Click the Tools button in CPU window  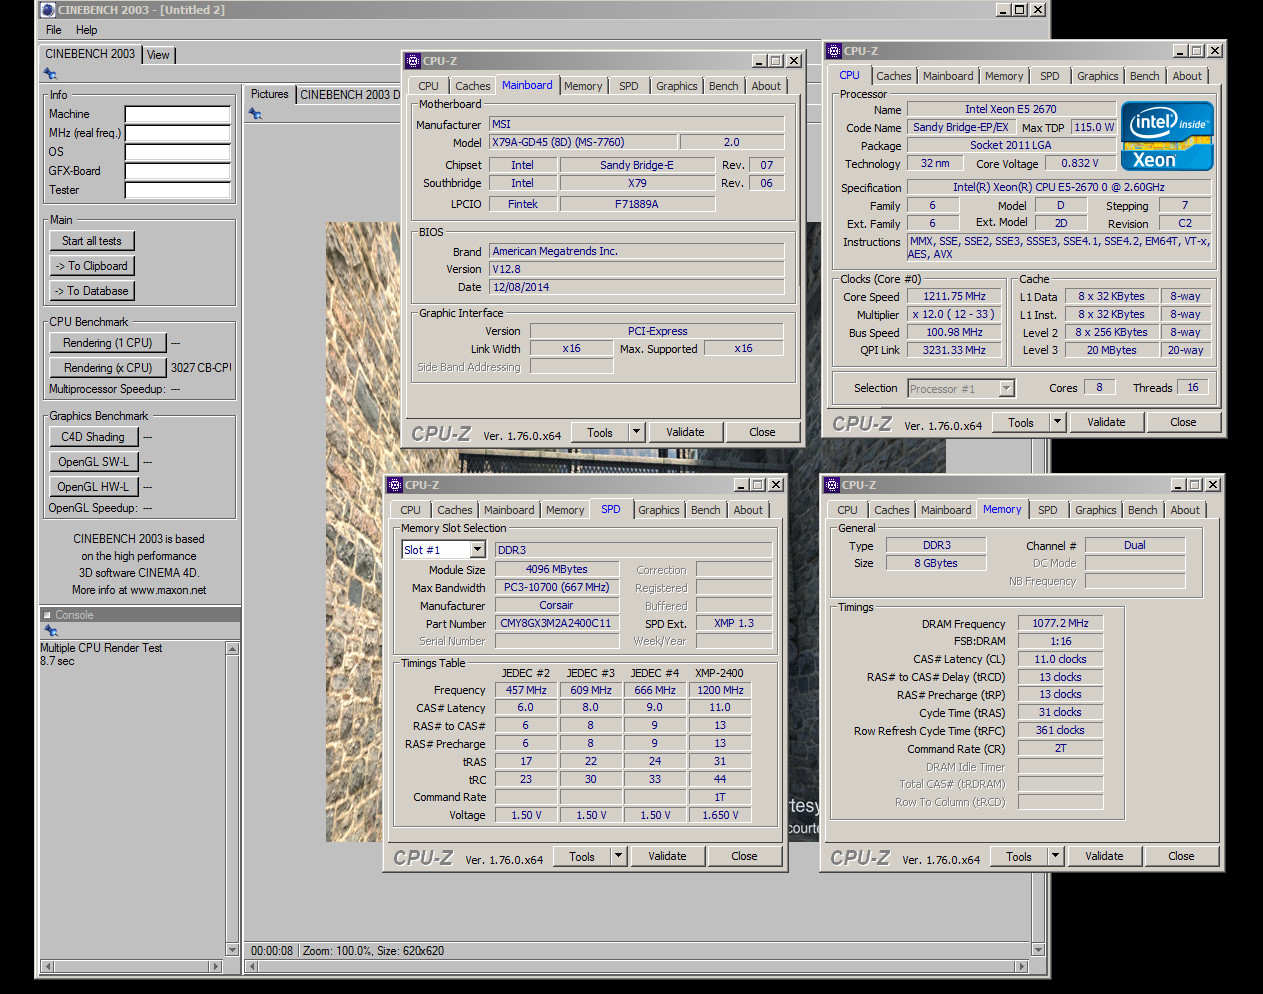1021,422
